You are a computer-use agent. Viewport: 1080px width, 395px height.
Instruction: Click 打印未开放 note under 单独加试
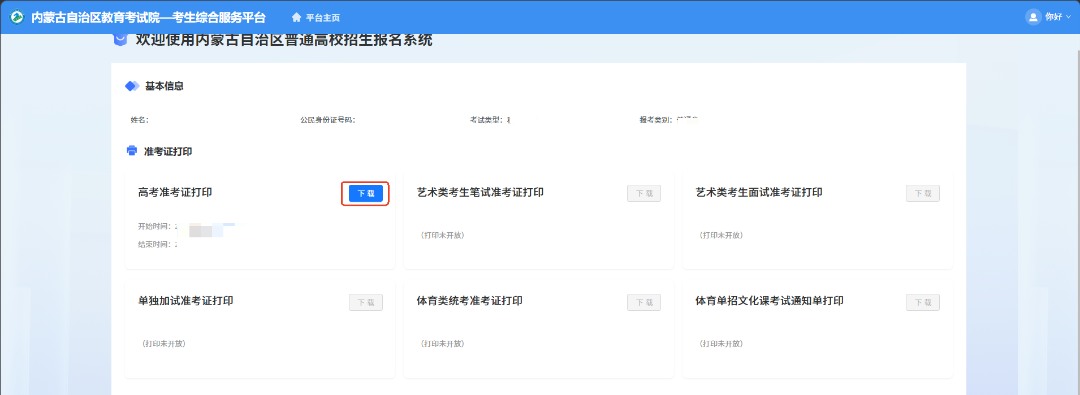tap(163, 343)
